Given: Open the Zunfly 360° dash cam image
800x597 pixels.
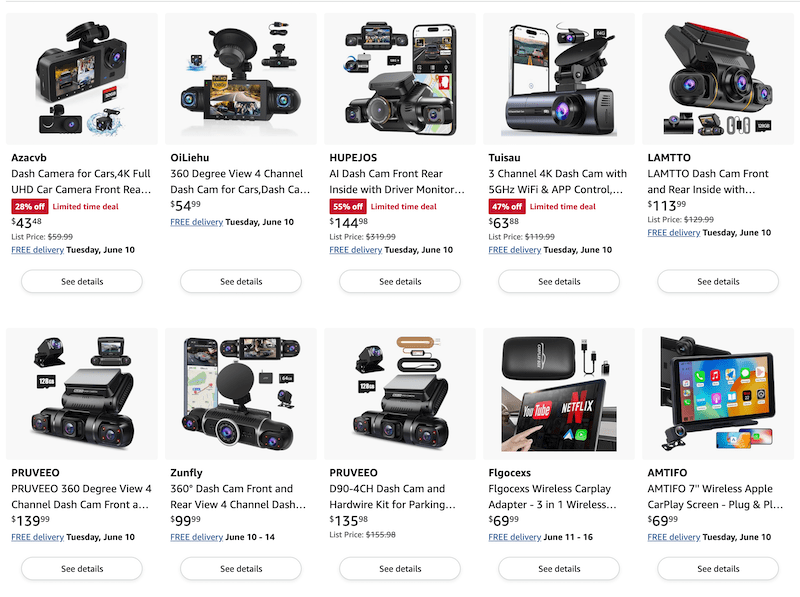Looking at the screenshot, I should click(241, 393).
